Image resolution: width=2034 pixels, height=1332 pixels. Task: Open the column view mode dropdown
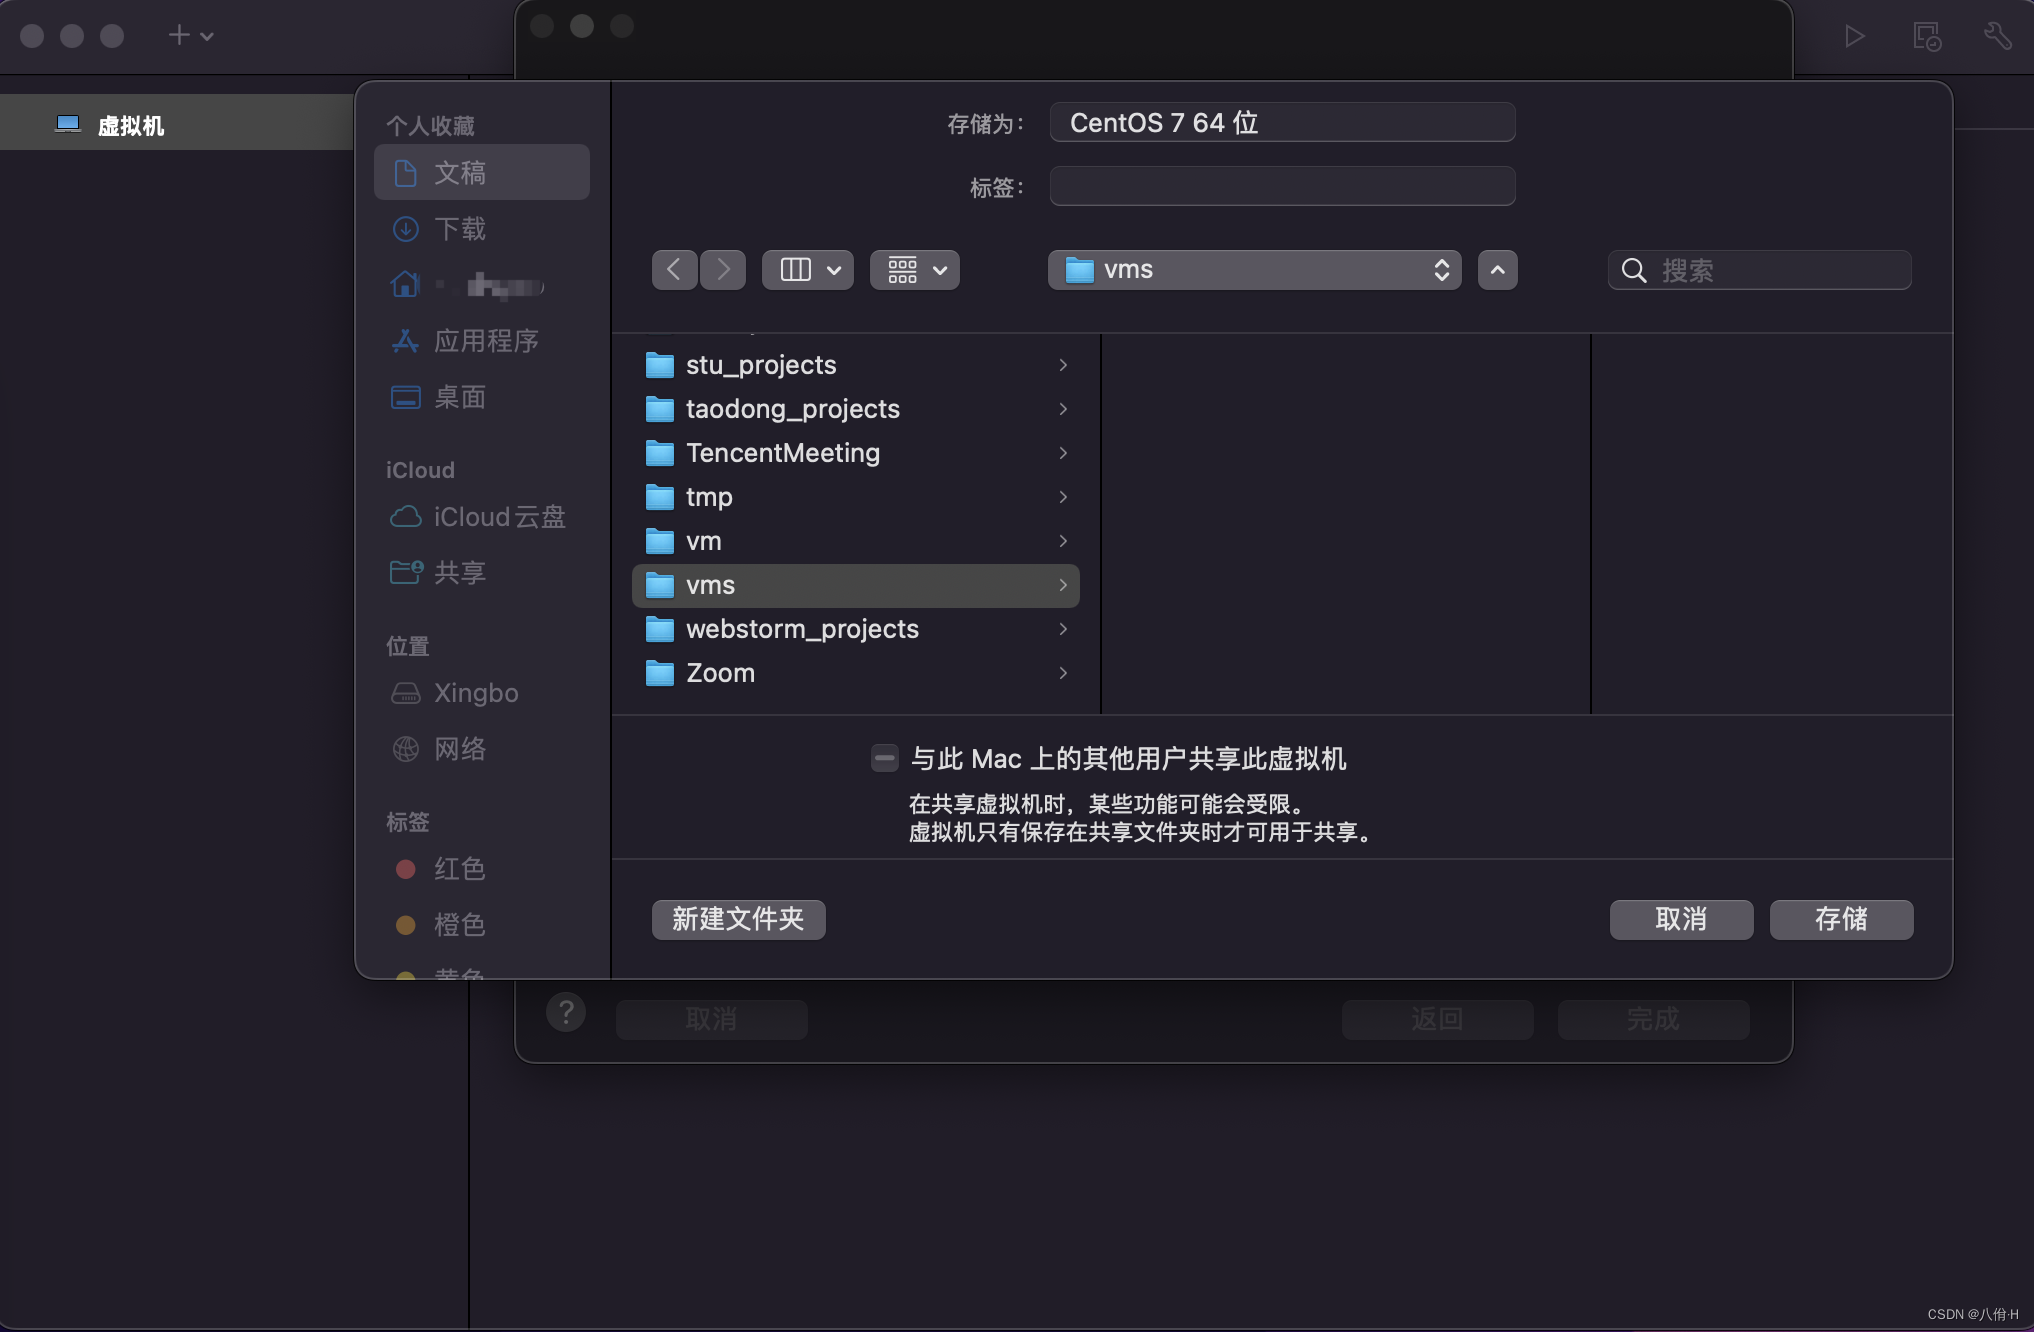pos(808,270)
